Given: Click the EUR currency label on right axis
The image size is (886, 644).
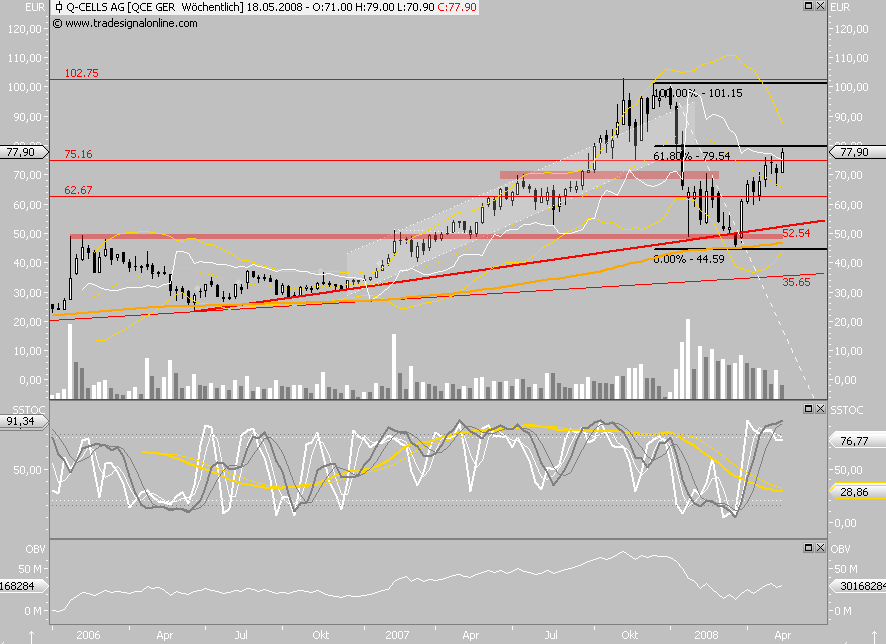Looking at the screenshot, I should click(840, 7).
